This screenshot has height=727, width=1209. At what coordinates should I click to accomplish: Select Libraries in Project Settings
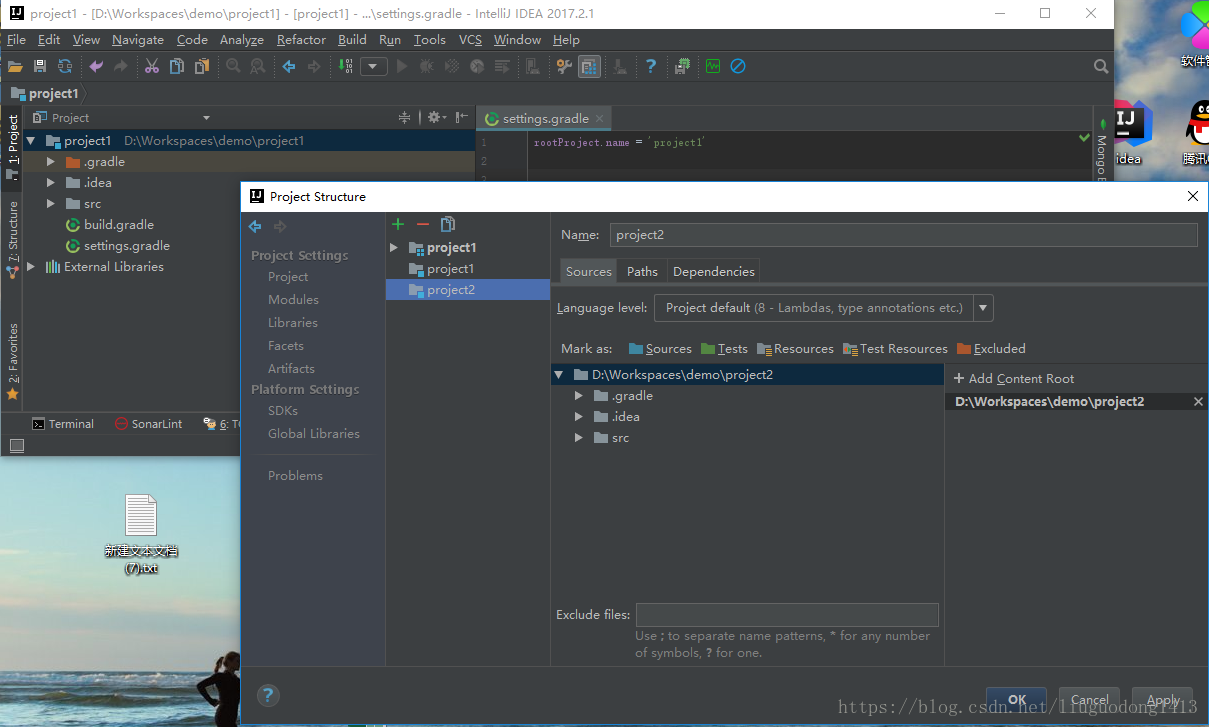(293, 323)
